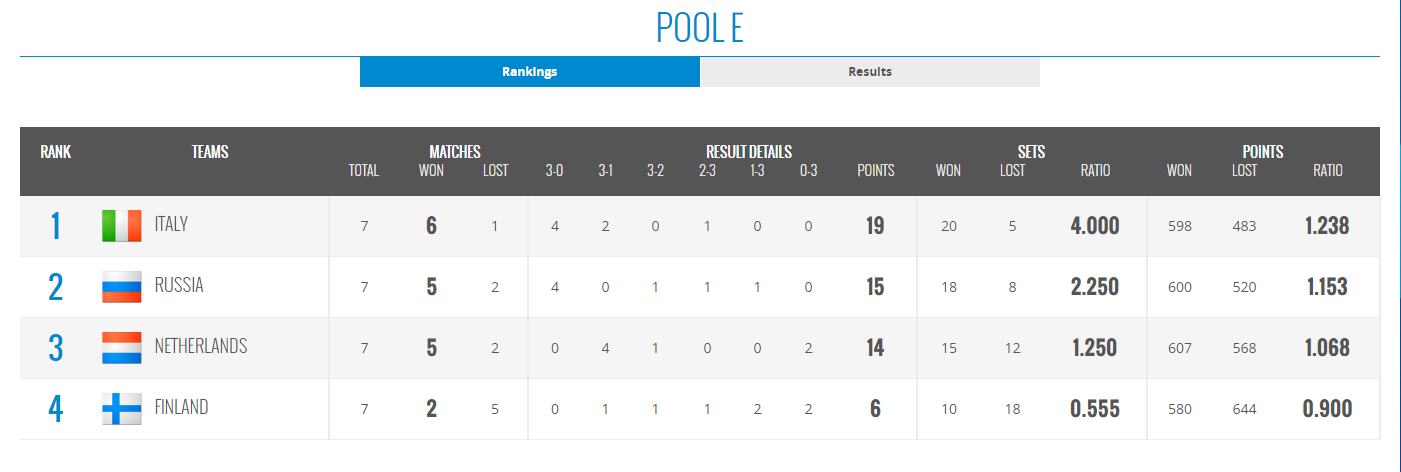Click the Teams column header
Screen dimensions: 1401x472
pyautogui.click(x=210, y=152)
